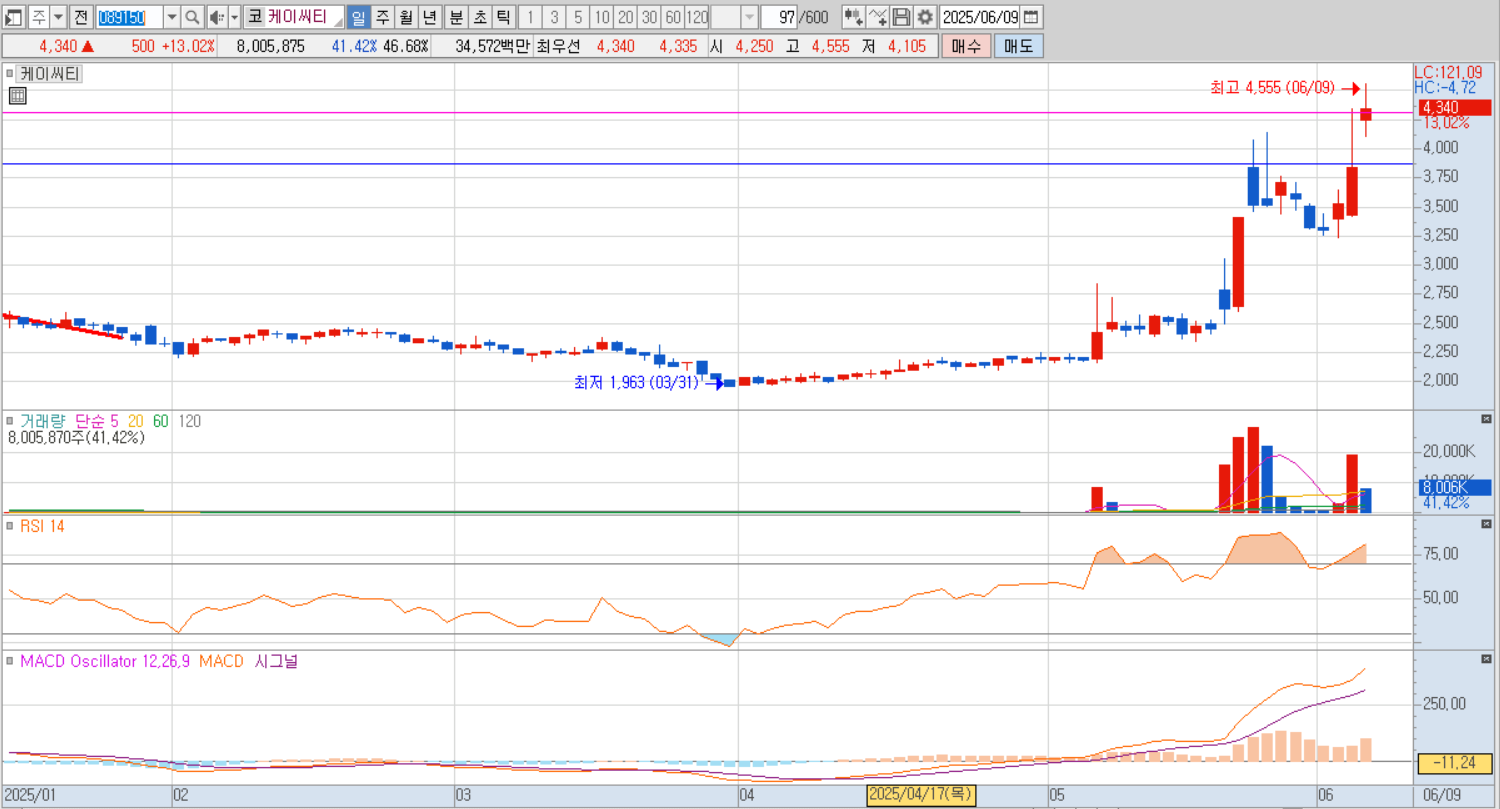Switch to the 년 yearly period tab
This screenshot has width=1500, height=809.
[x=428, y=17]
